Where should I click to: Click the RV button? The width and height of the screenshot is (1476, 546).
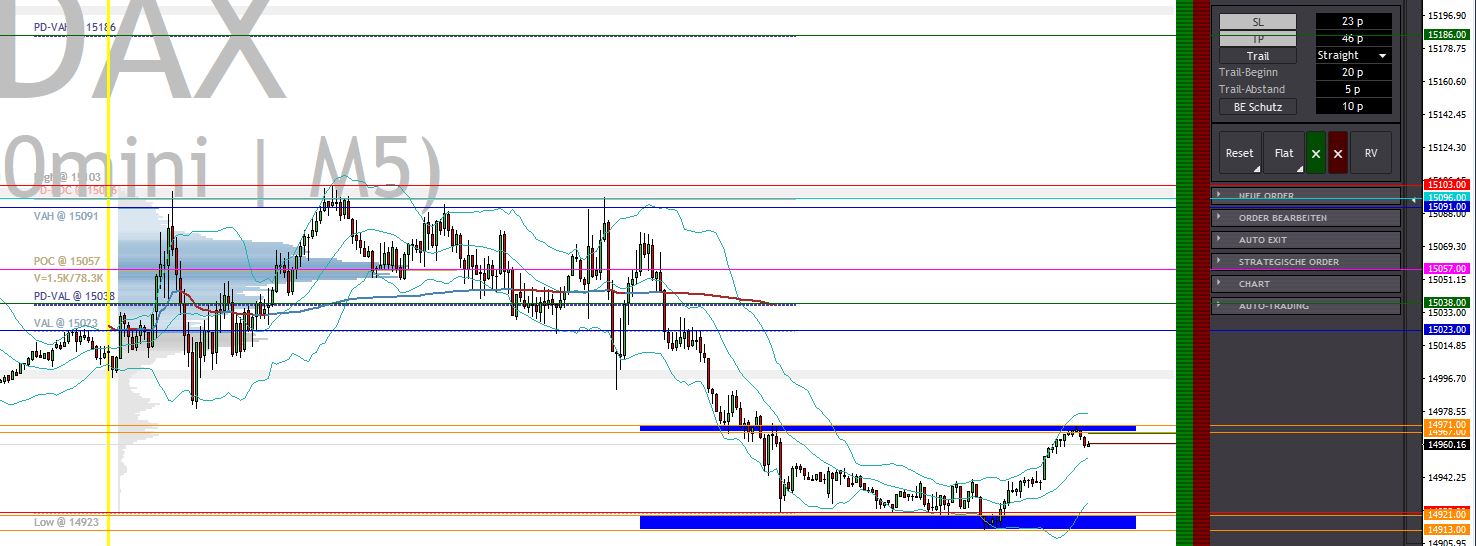tap(1371, 153)
